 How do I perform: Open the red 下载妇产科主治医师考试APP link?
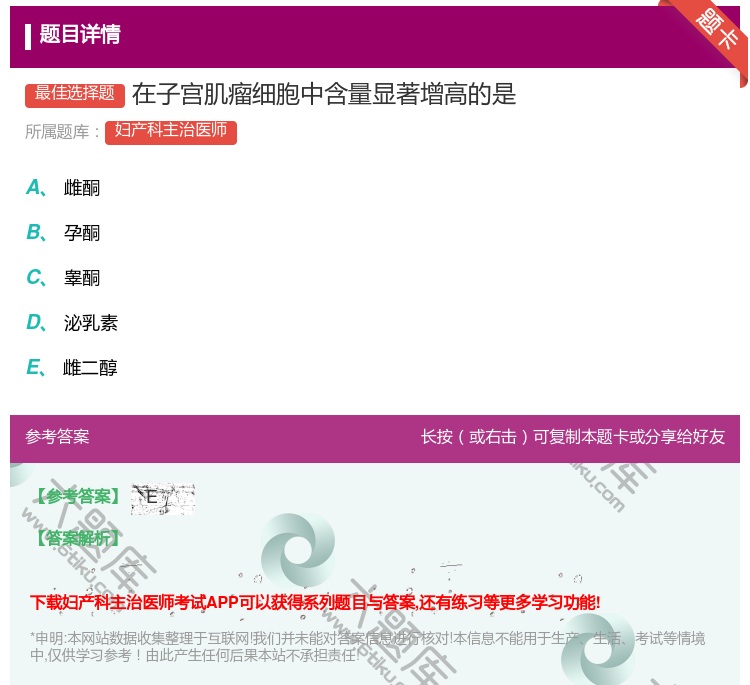315,602
